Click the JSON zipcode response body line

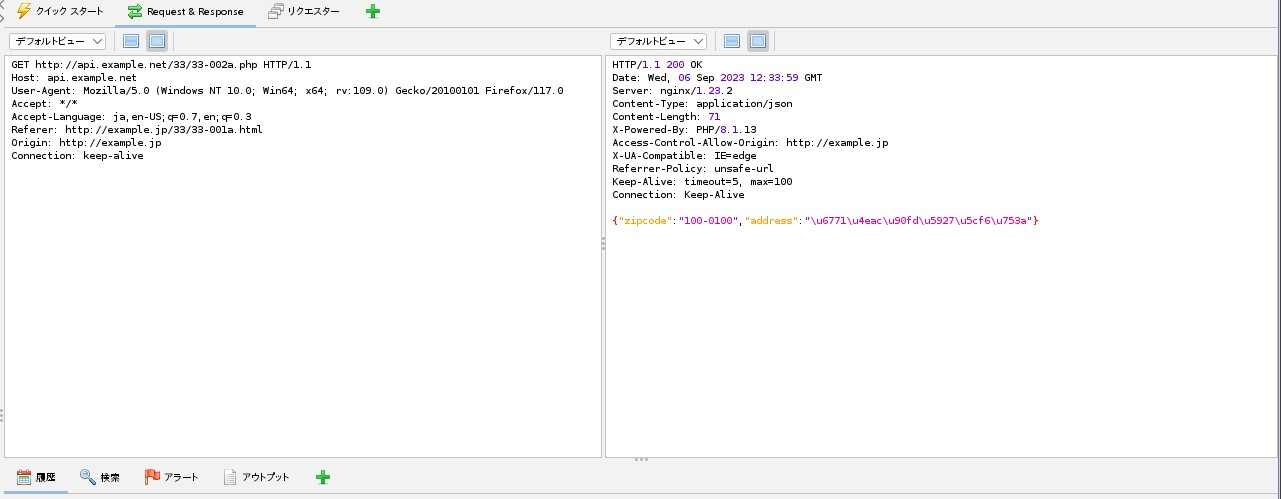point(825,220)
